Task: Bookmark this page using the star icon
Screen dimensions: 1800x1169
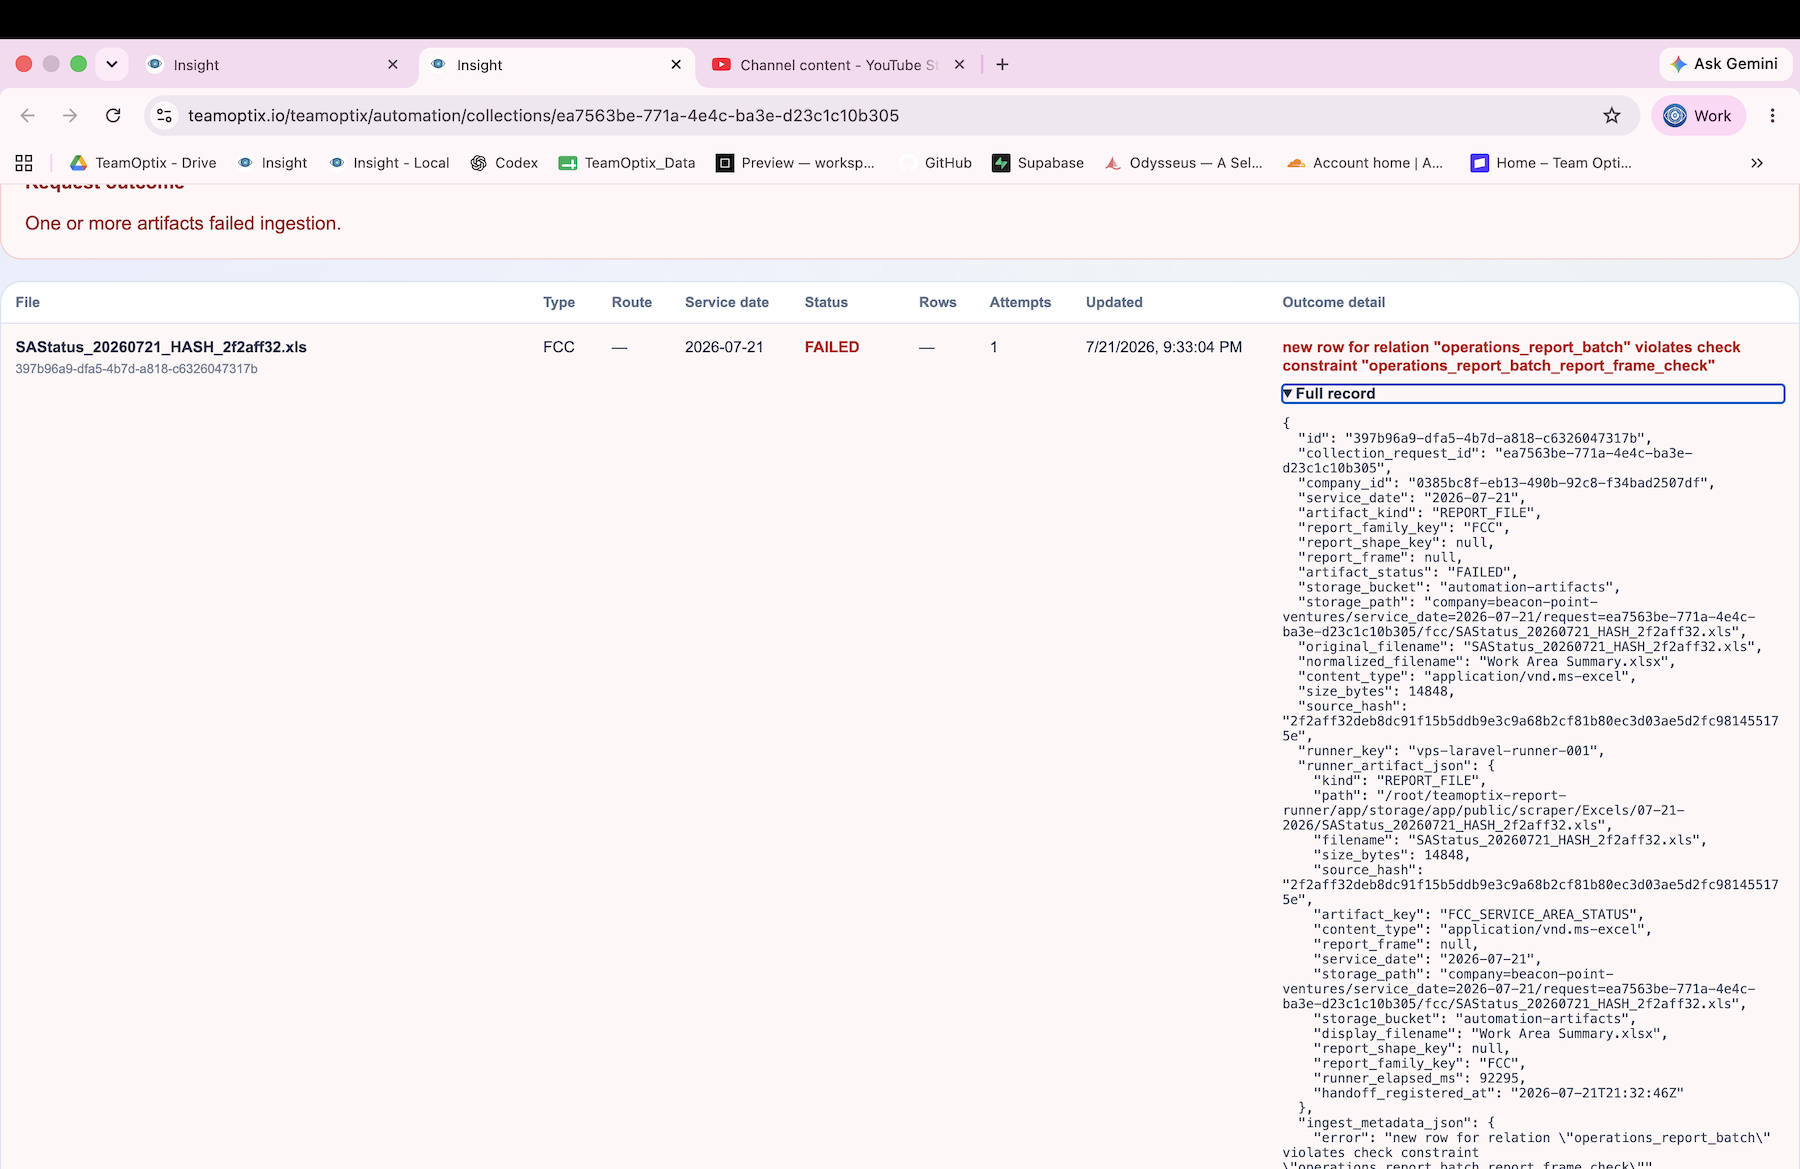Action: 1611,116
